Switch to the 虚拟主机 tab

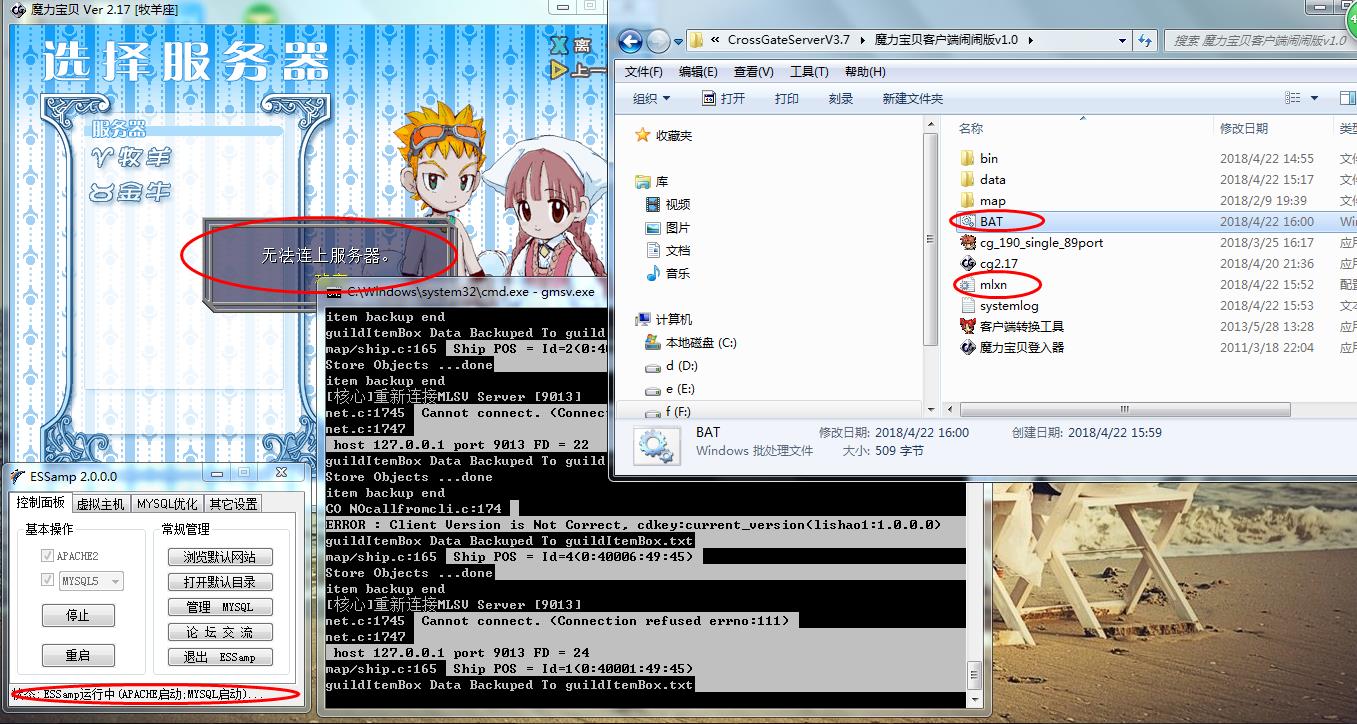click(100, 504)
